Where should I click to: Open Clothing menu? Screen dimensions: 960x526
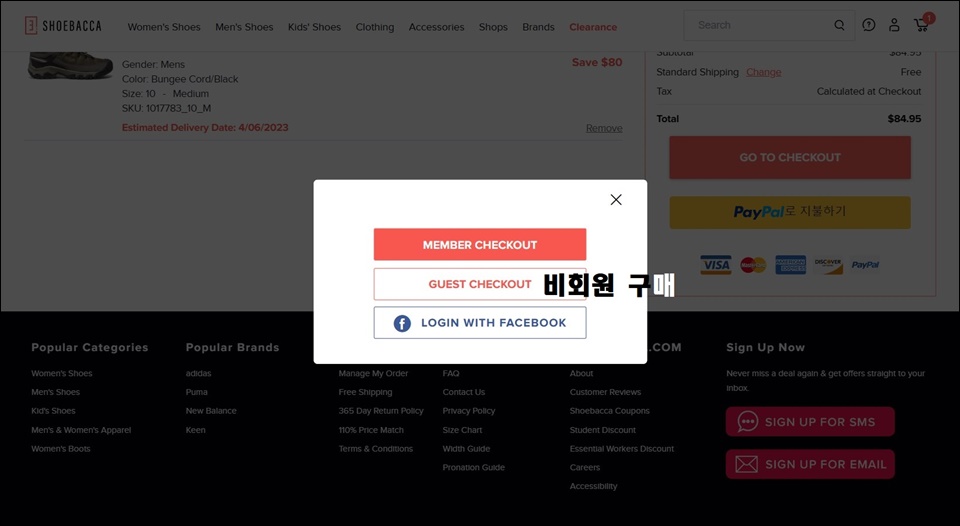point(375,27)
